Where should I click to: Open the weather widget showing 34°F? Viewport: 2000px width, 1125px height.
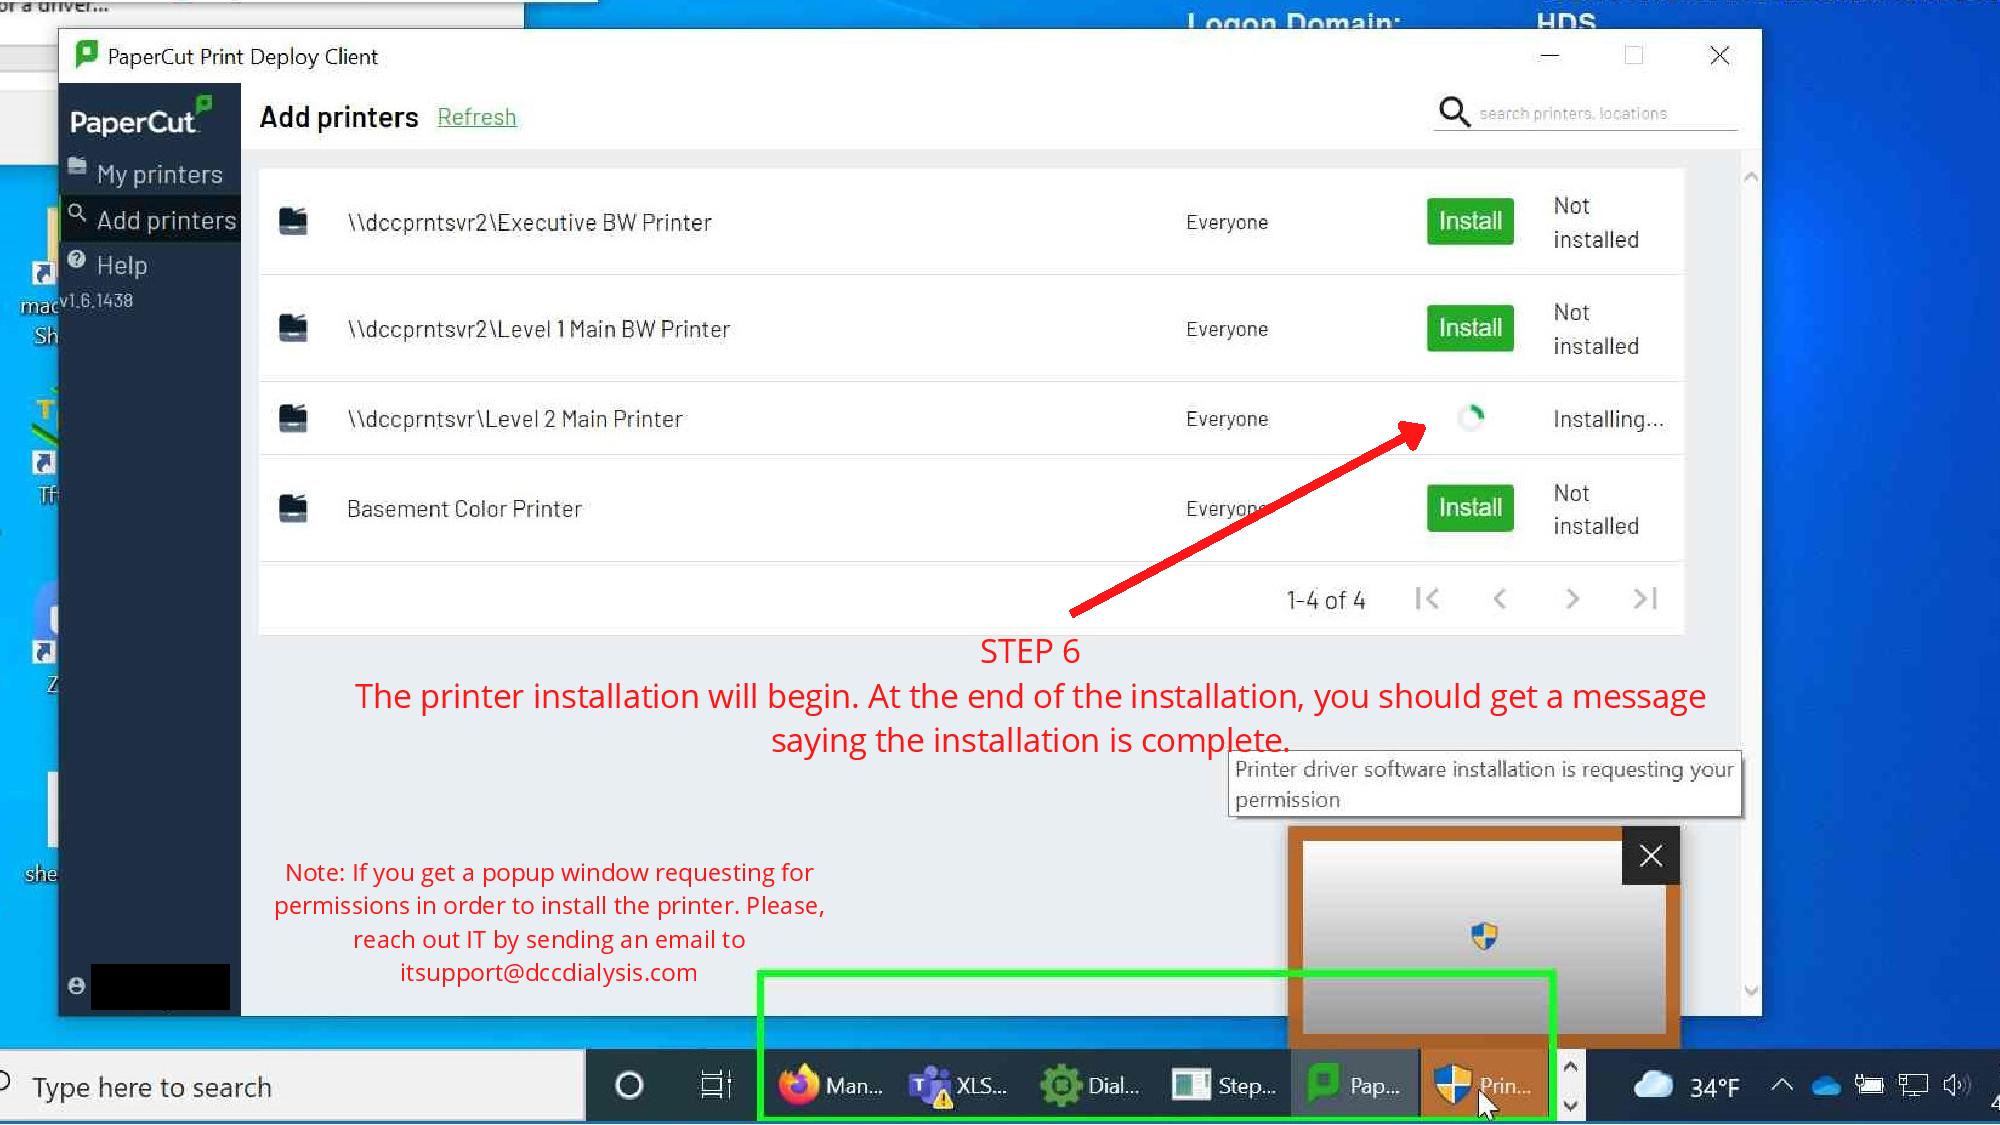pos(1687,1086)
